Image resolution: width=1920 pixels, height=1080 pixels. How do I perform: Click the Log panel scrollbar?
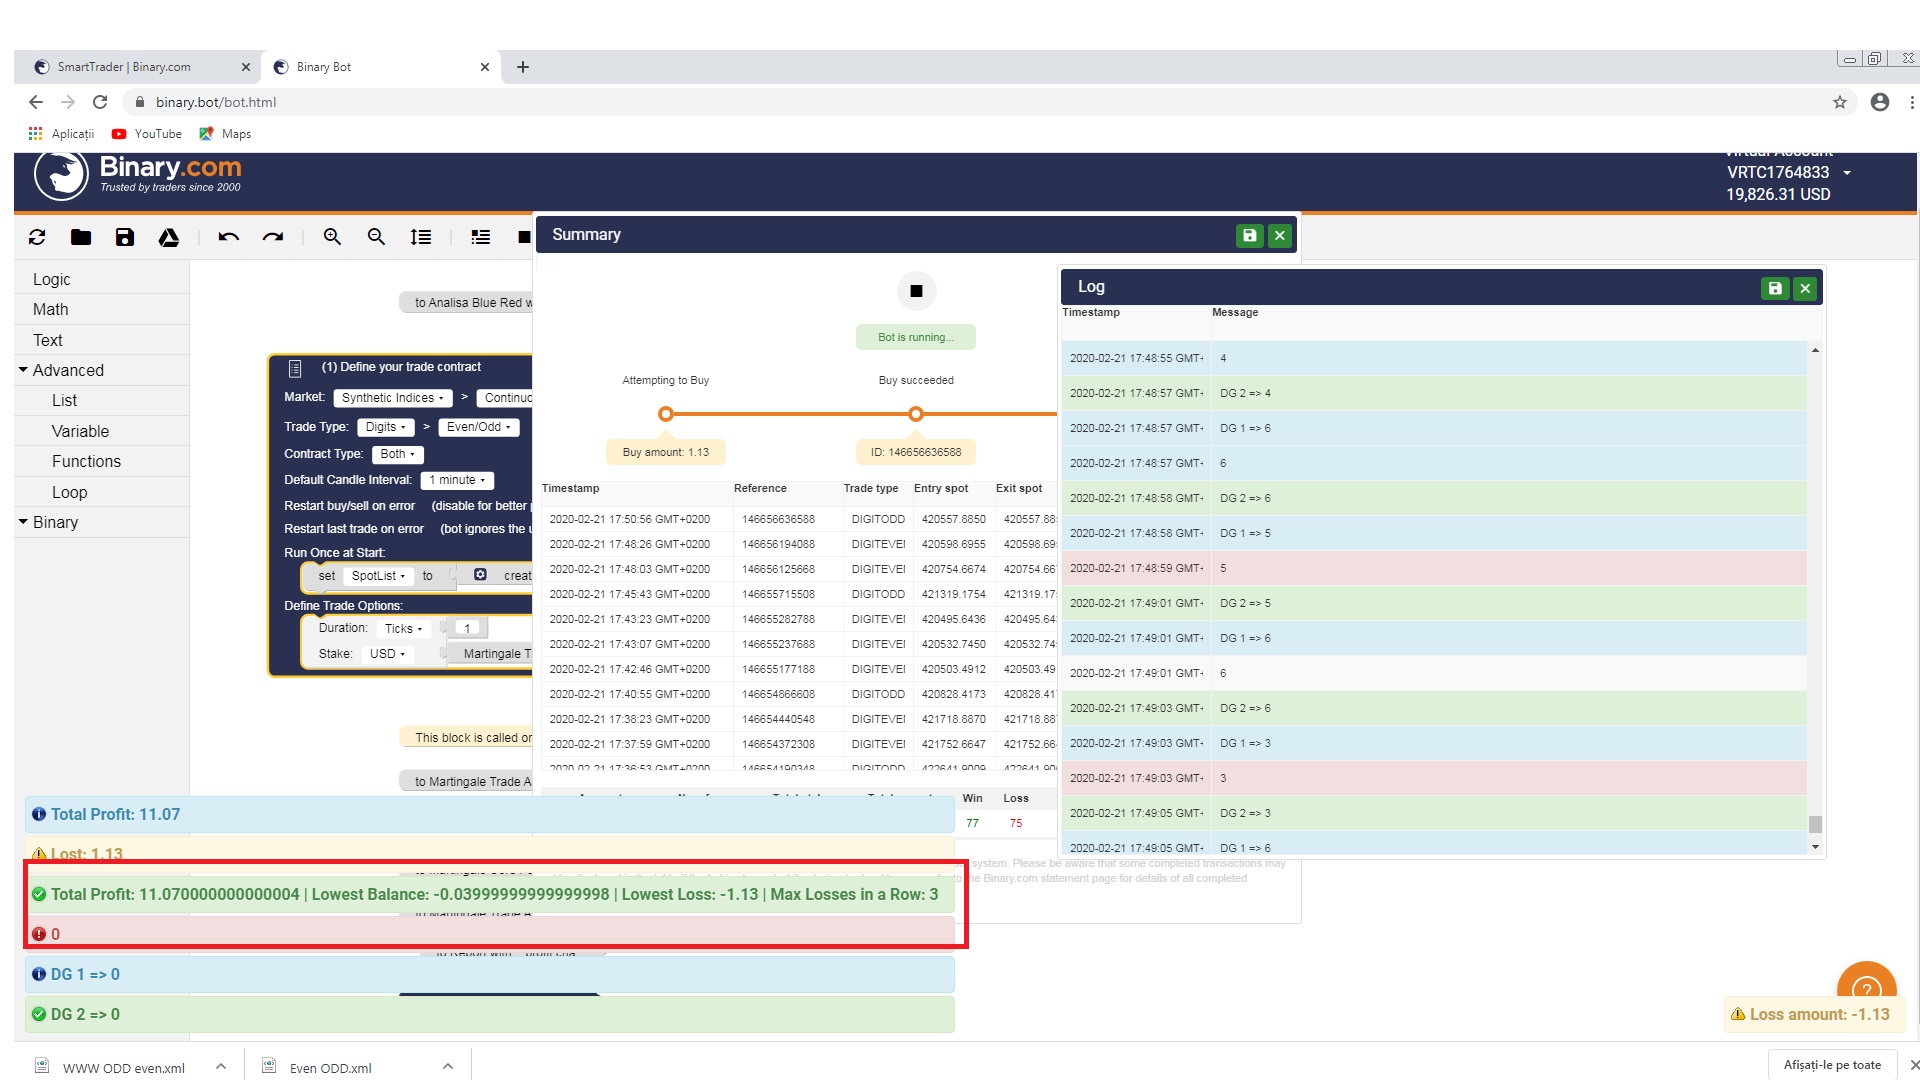click(x=1814, y=825)
